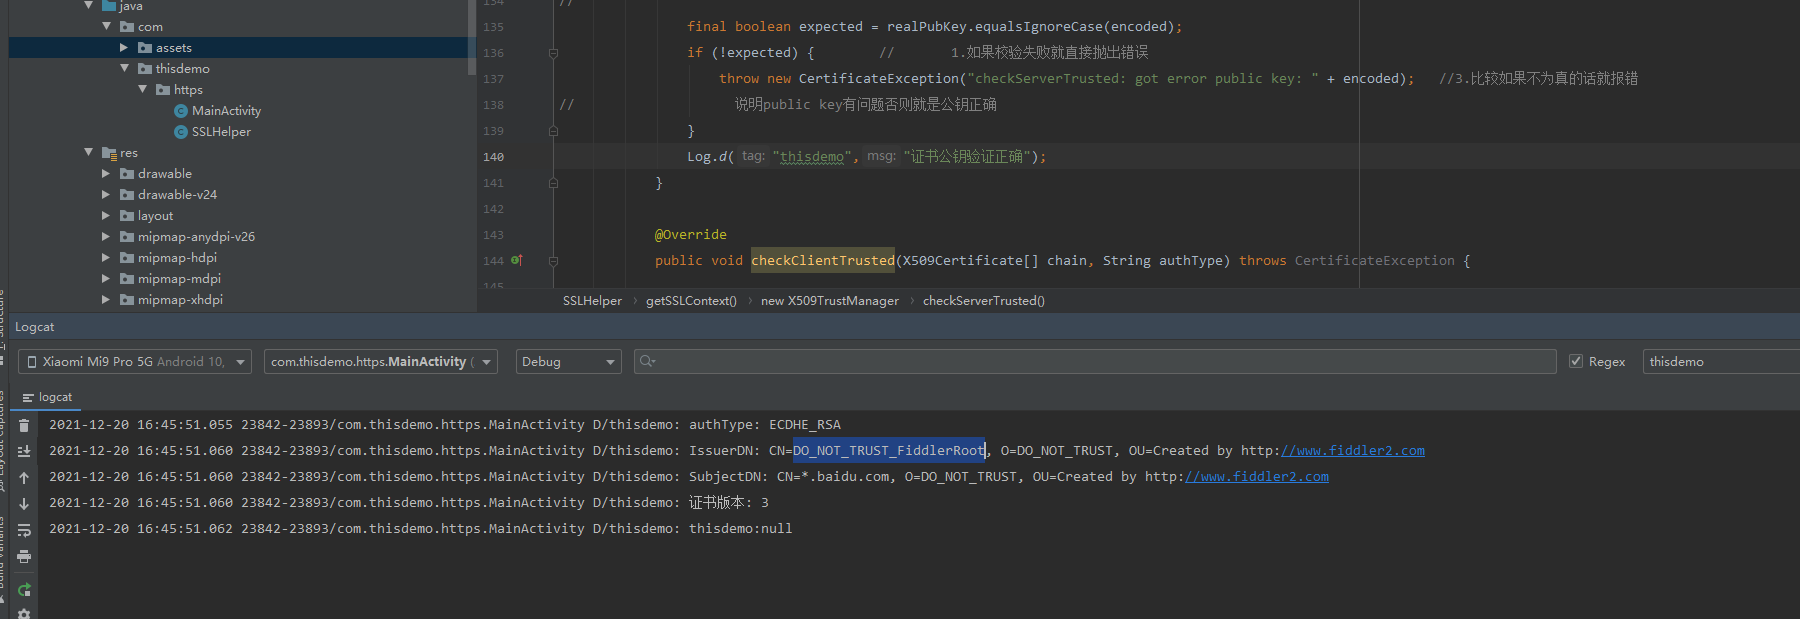Viewport: 1800px width, 619px height.
Task: Click the CertificateException text in line 137
Action: pyautogui.click(x=879, y=79)
